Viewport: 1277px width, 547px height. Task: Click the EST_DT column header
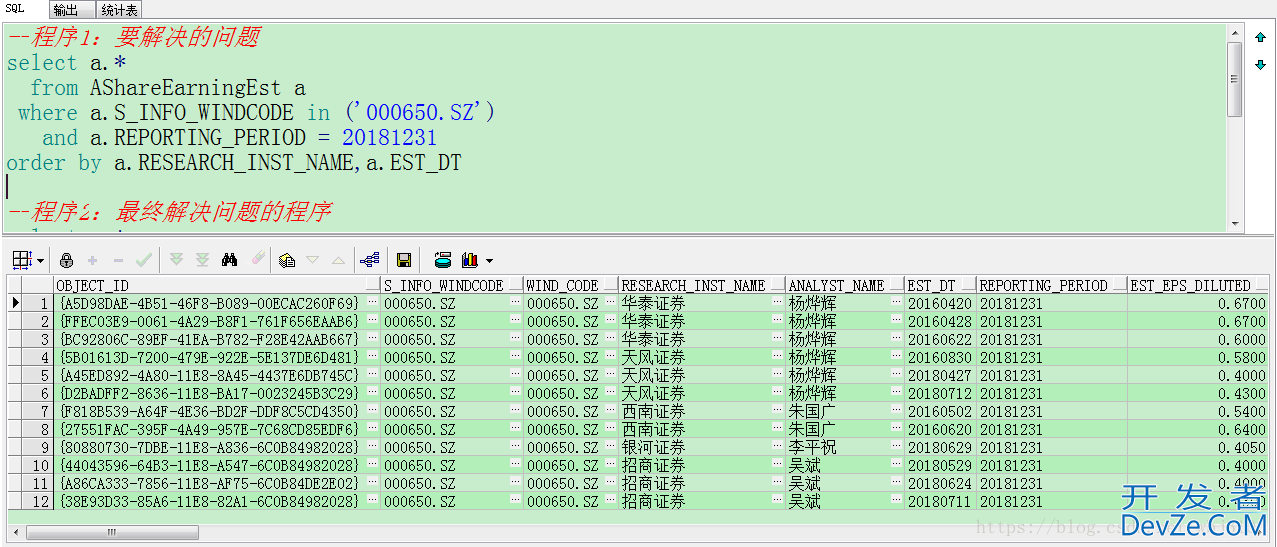point(940,285)
